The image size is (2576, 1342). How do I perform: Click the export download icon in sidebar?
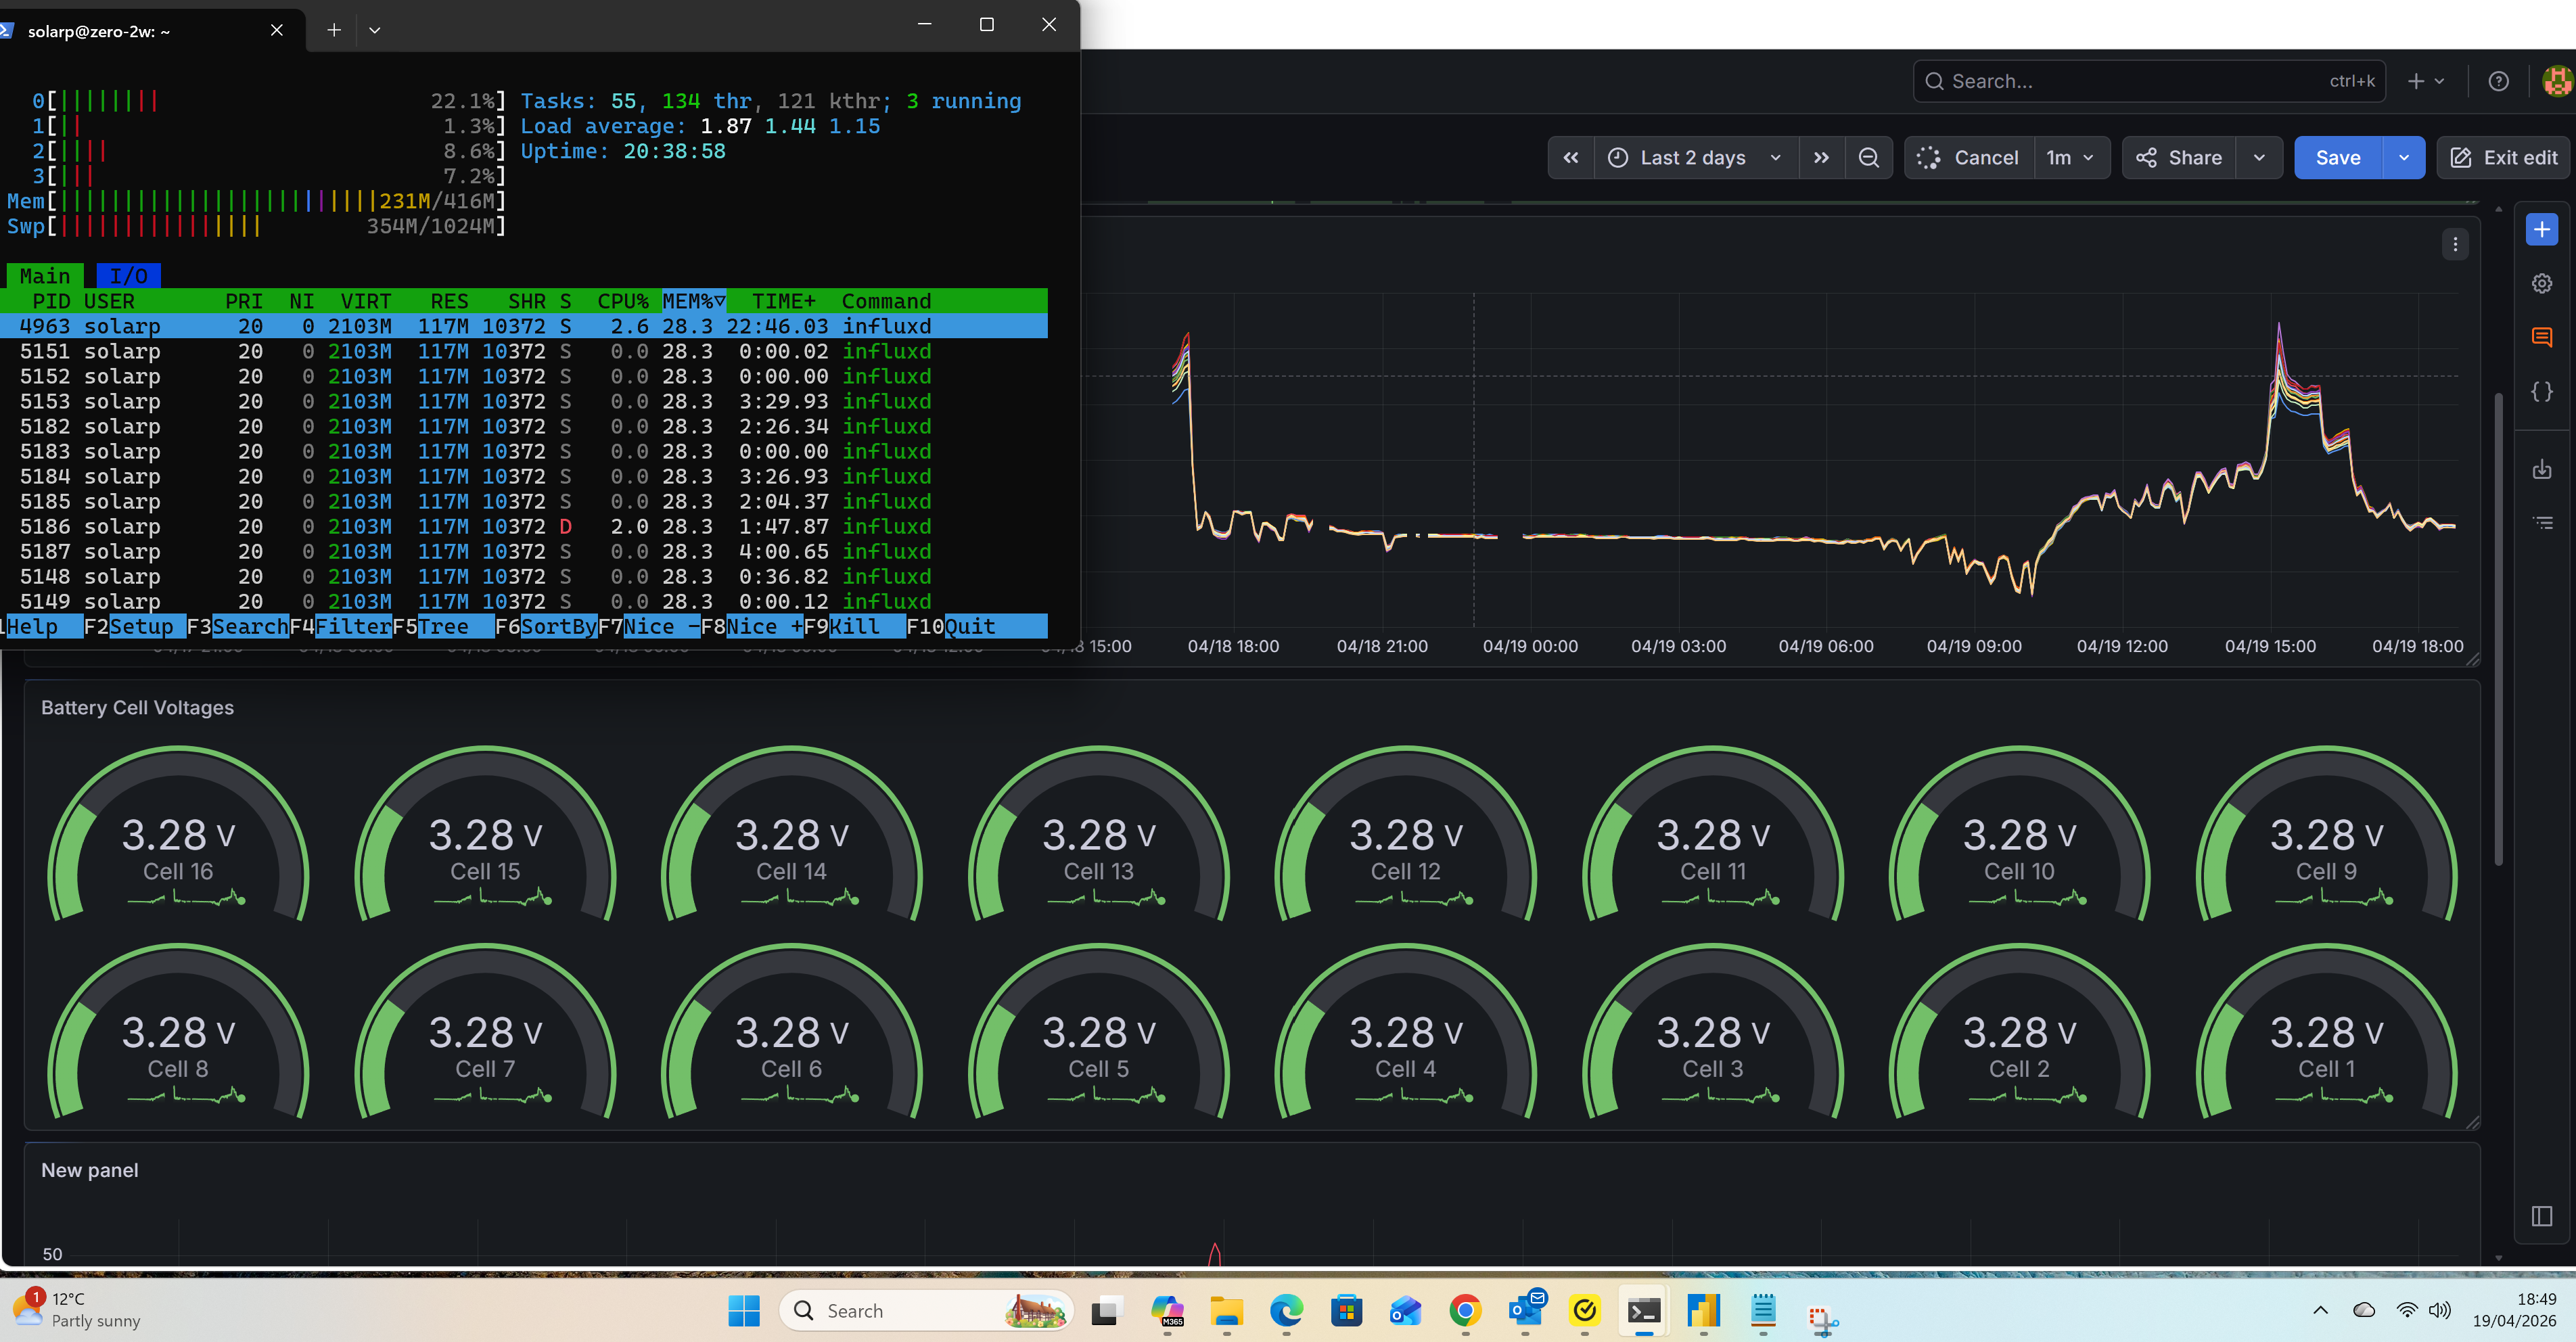click(x=2541, y=469)
